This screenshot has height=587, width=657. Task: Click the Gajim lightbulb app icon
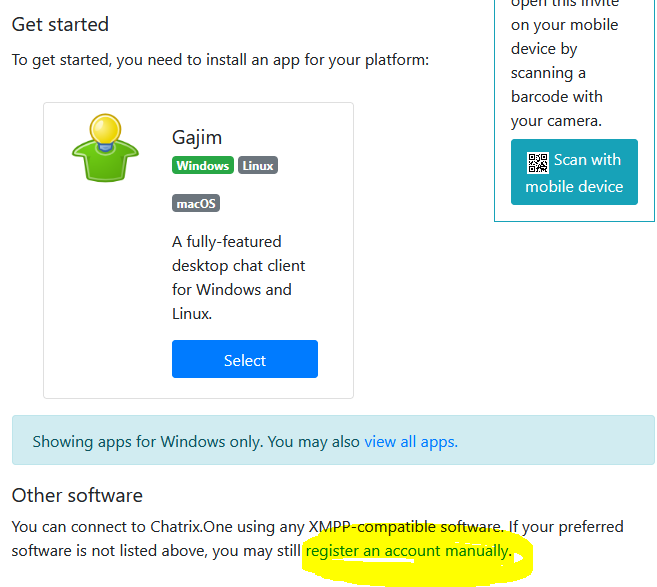pyautogui.click(x=104, y=147)
